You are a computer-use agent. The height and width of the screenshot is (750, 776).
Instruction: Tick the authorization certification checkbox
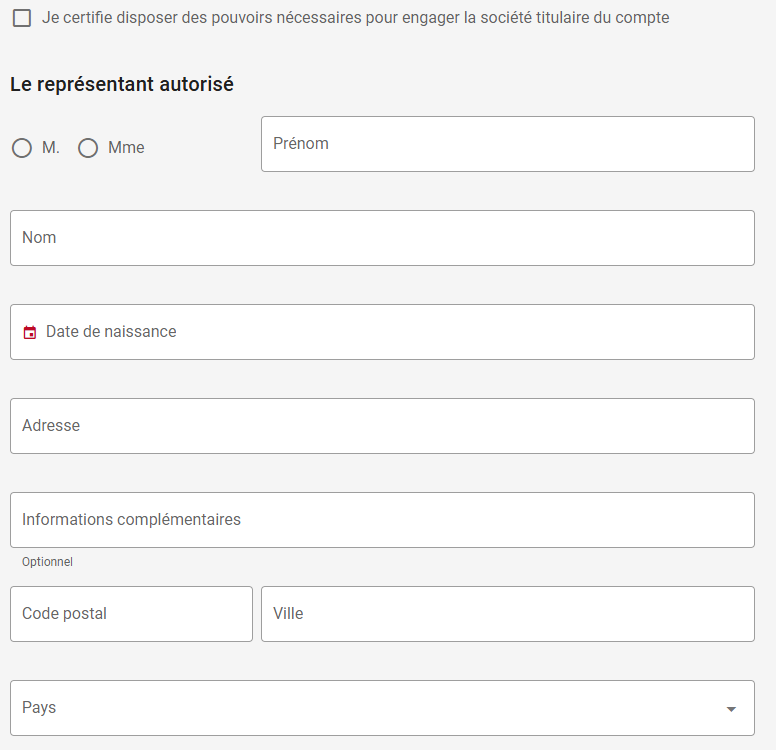click(x=22, y=18)
